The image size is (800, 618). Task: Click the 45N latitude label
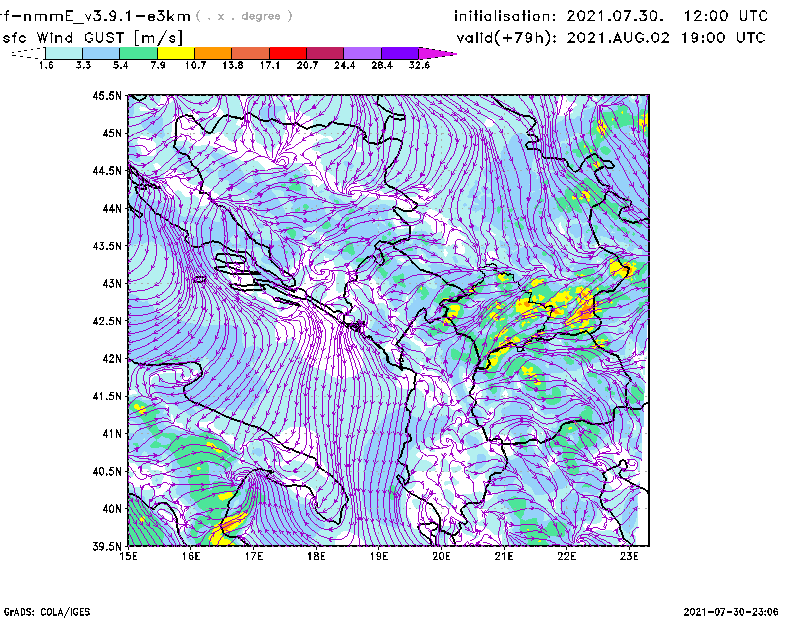click(x=112, y=133)
